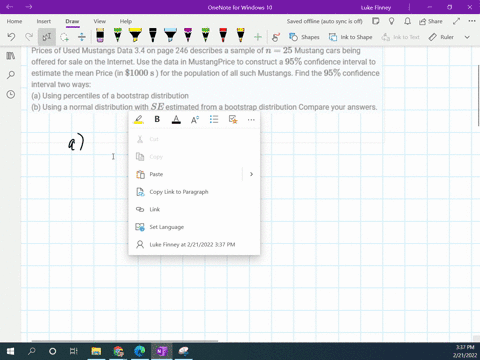Screen dimensions: 480x360
Task: Select Set Language menu entry
Action: [x=194, y=227]
